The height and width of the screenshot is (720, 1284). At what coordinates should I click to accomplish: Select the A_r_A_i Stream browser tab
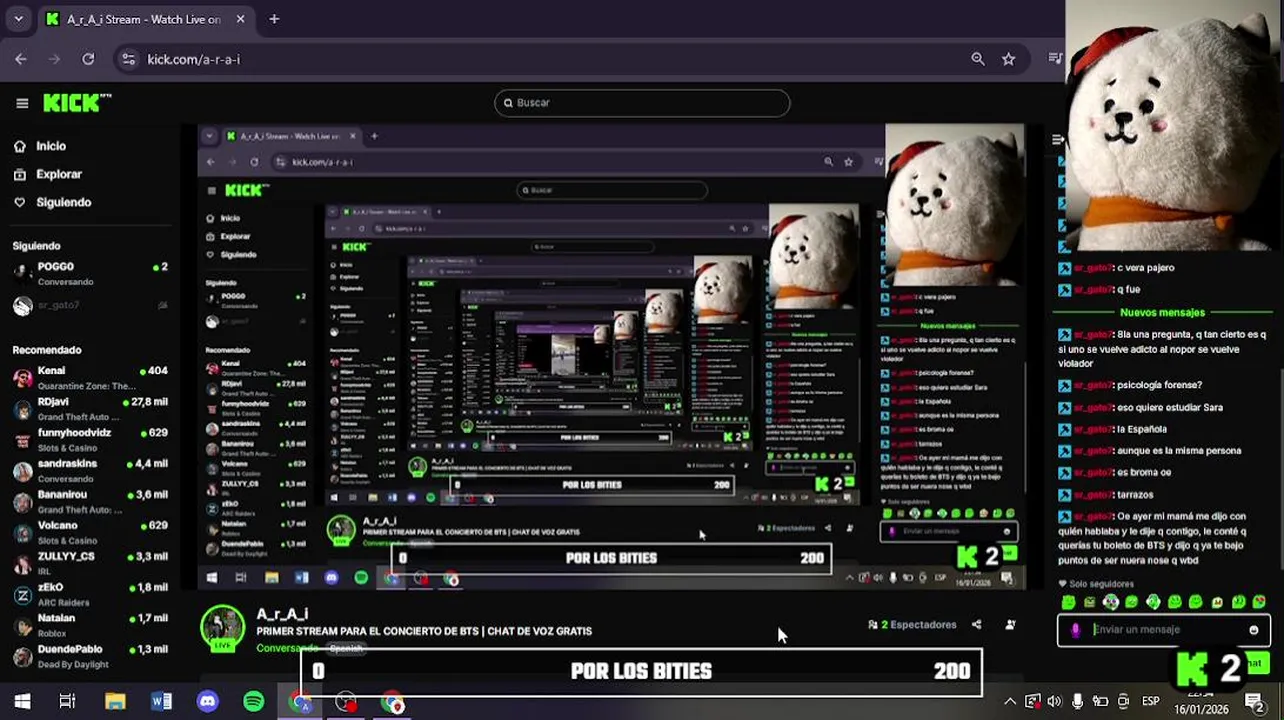point(145,19)
